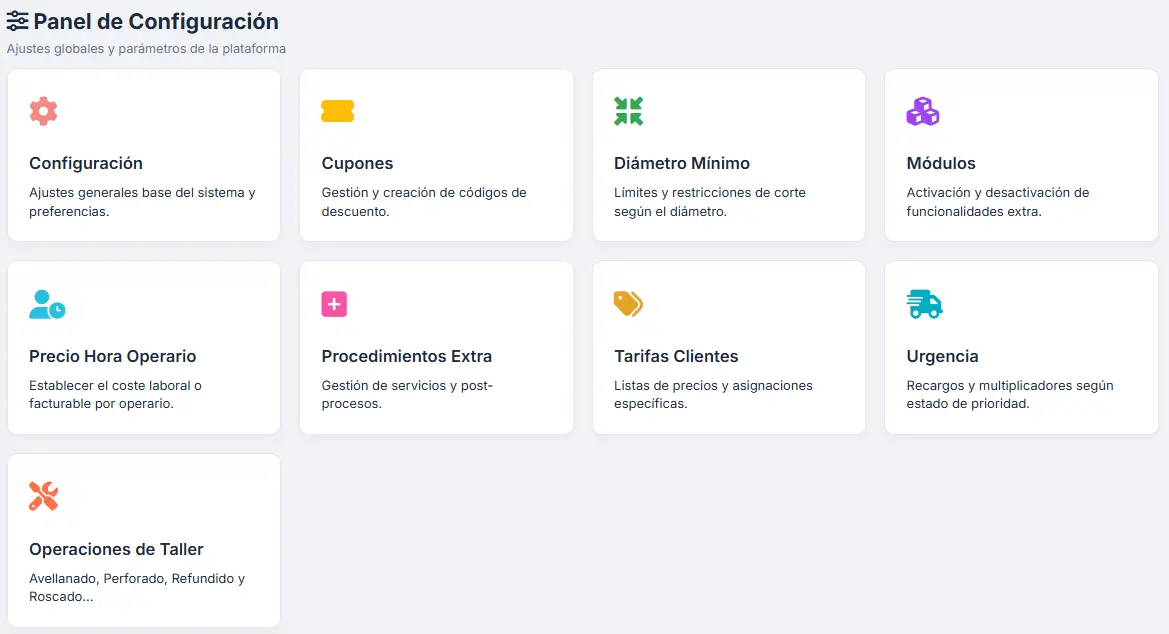
Task: Open the Configuración settings card
Action: pyautogui.click(x=143, y=155)
